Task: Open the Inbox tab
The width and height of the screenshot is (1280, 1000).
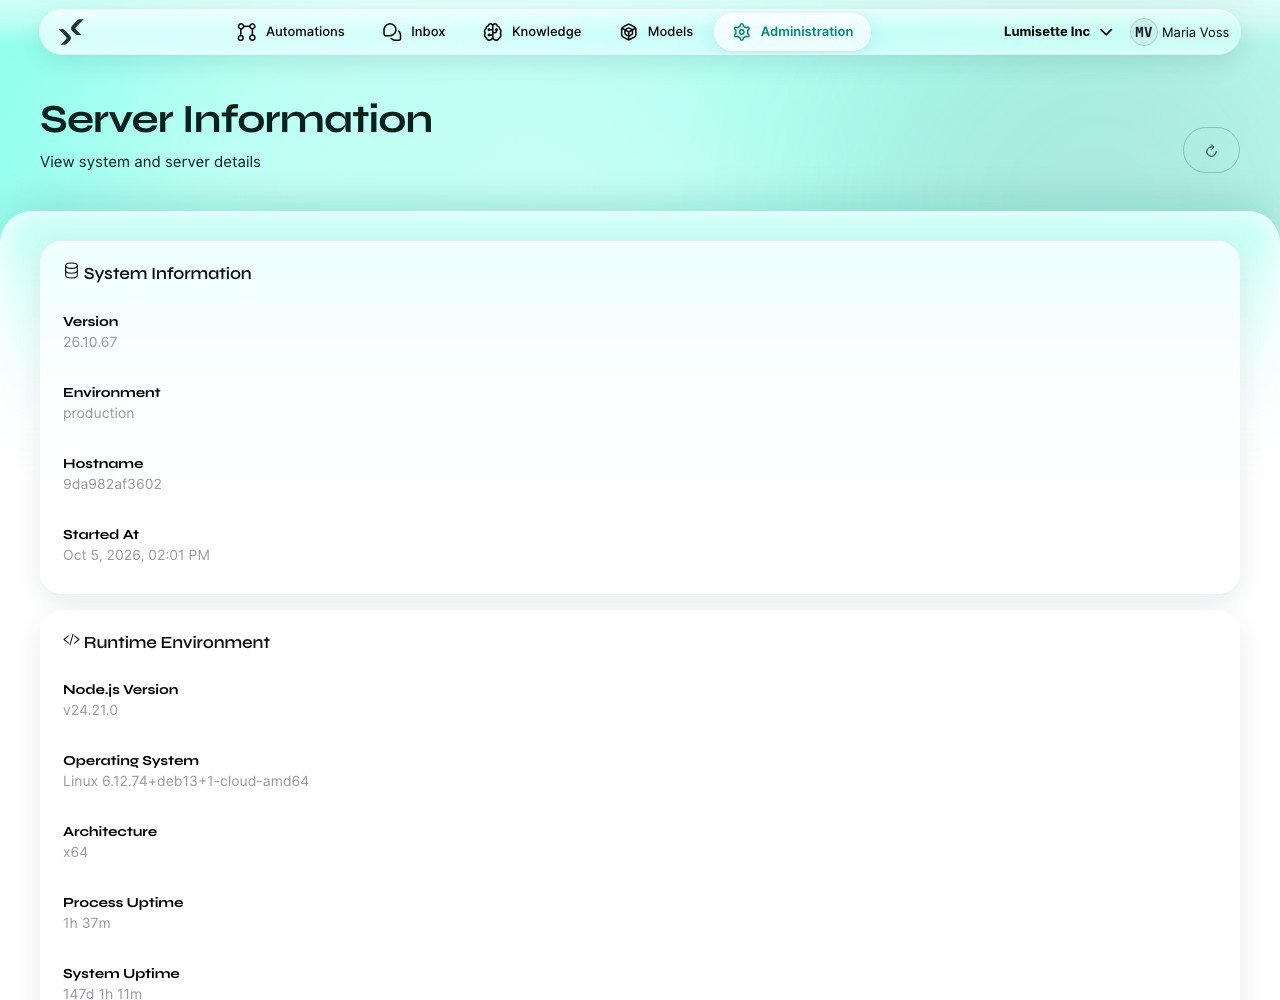Action: click(414, 32)
